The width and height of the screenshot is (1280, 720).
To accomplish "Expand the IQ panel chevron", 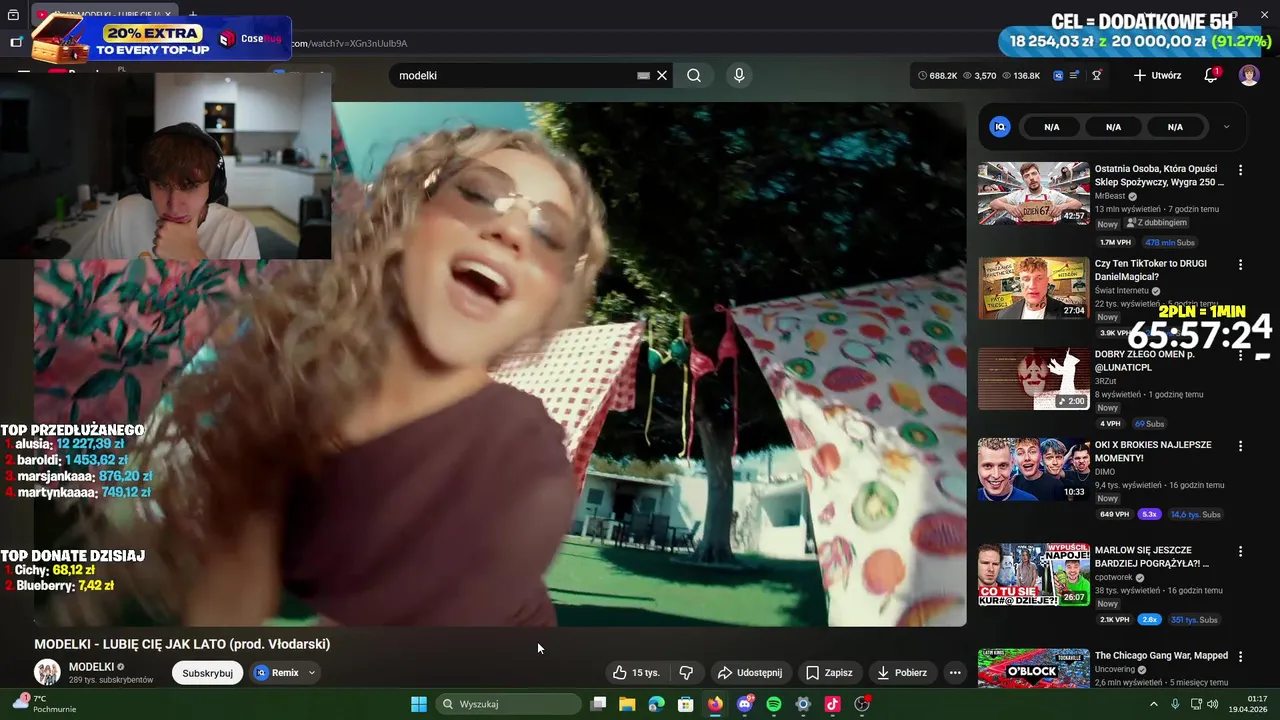I will tap(1226, 127).
